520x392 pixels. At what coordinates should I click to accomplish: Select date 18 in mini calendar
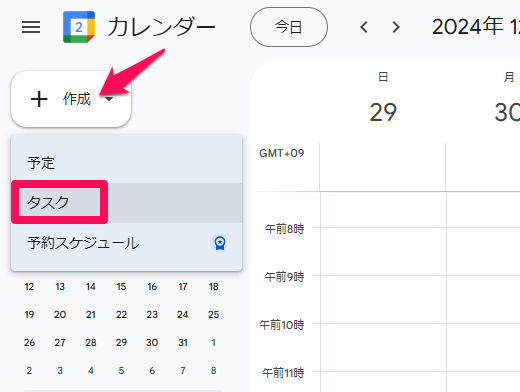coord(213,287)
